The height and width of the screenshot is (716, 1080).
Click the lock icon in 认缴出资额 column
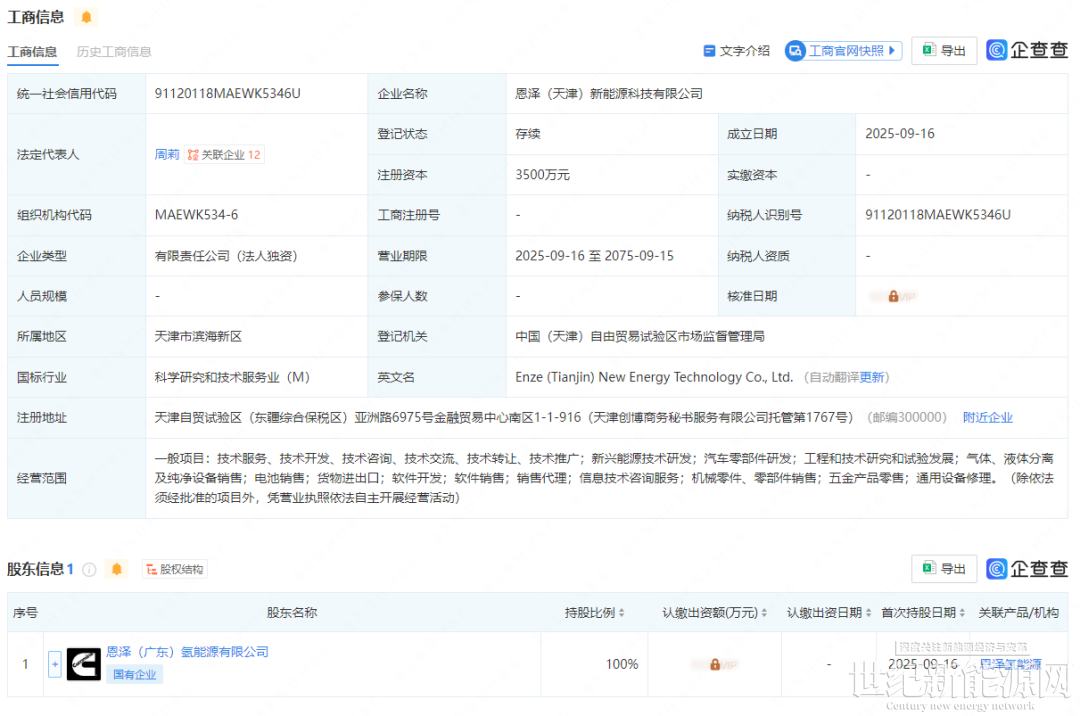pyautogui.click(x=715, y=664)
